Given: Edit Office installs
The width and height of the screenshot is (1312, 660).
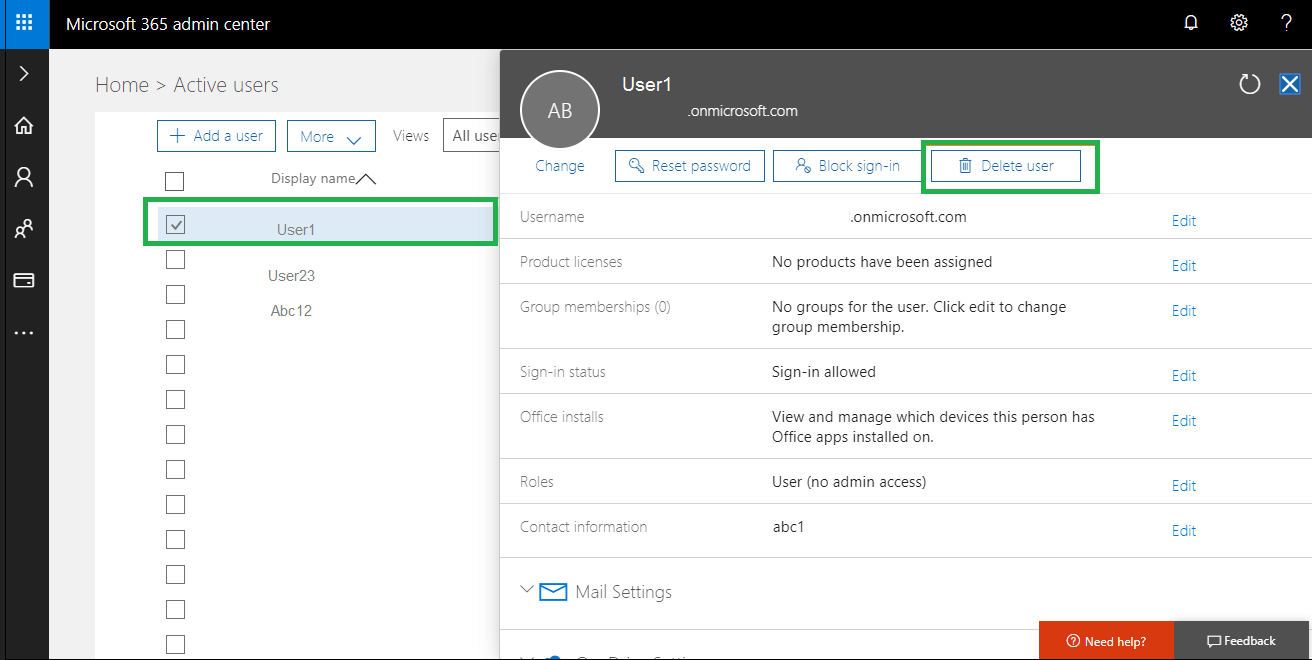Looking at the screenshot, I should (1184, 421).
